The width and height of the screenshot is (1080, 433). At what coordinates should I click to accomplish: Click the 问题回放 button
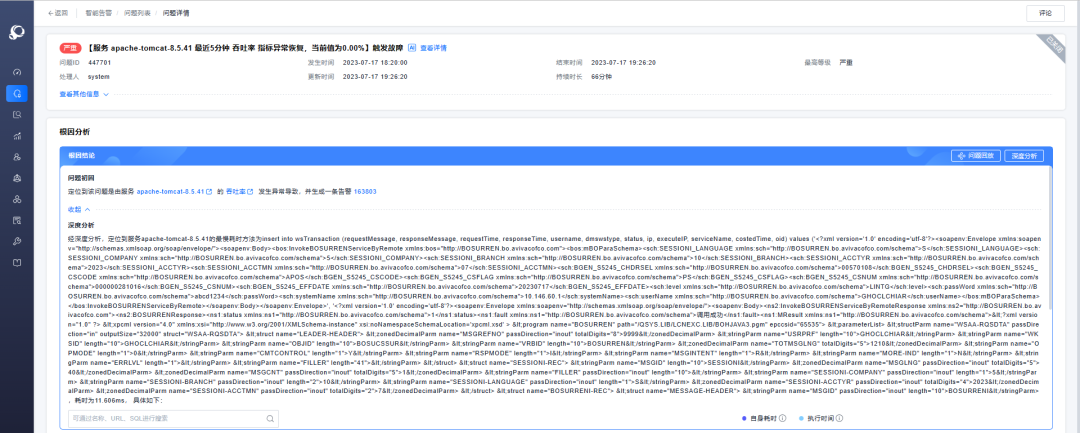974,156
